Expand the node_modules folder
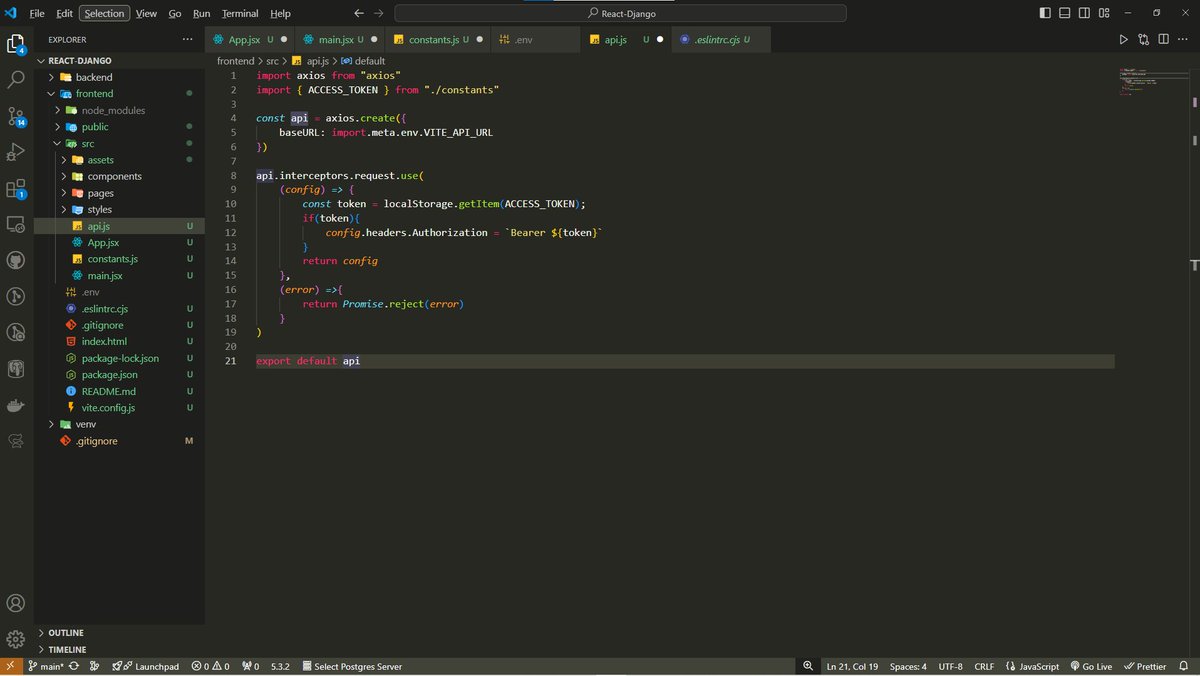The image size is (1200, 676). [119, 110]
